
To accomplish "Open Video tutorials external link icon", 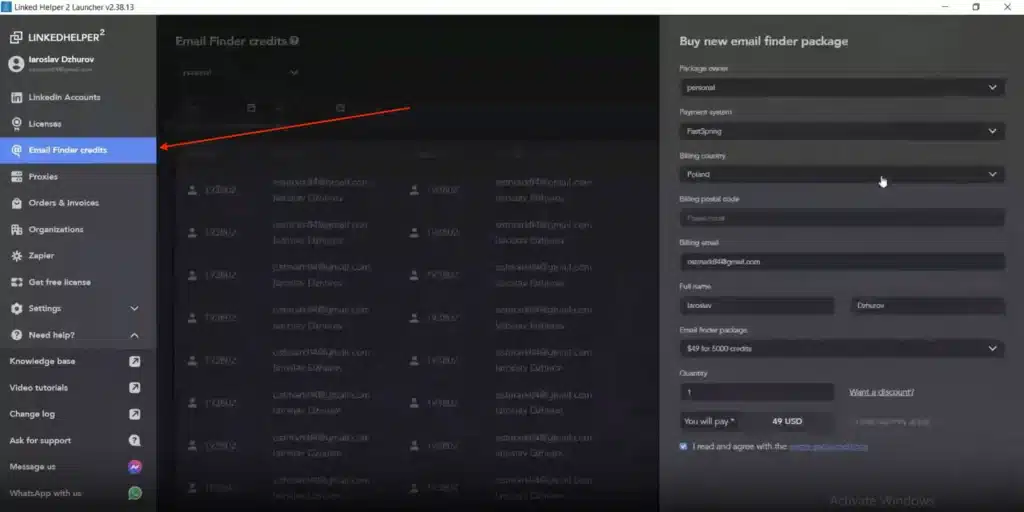I will click(135, 387).
